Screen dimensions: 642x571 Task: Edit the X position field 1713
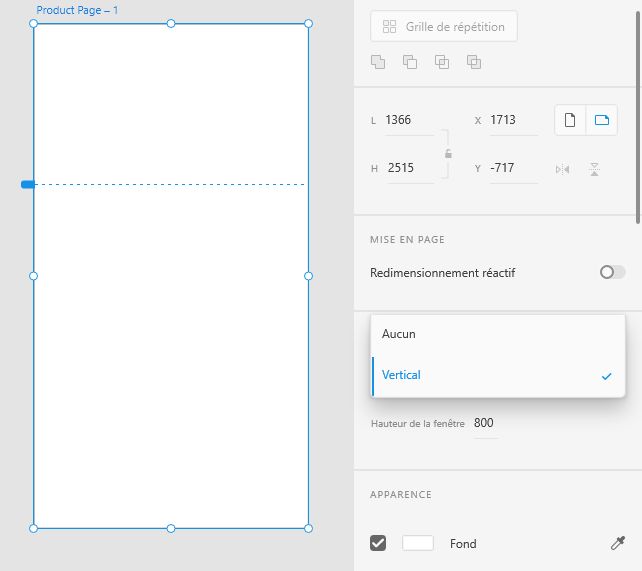514,120
